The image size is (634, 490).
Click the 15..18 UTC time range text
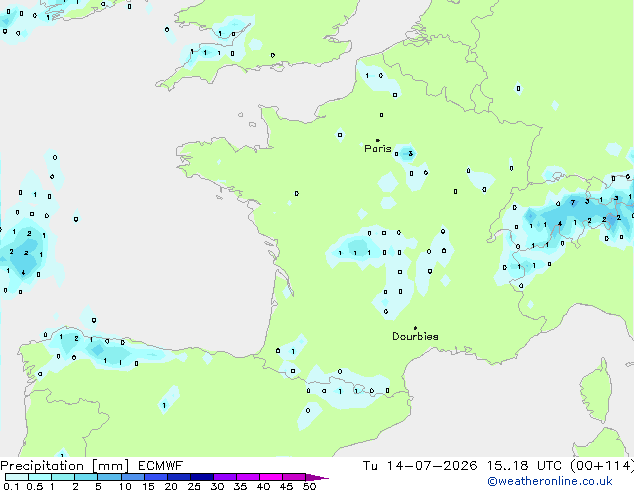524,466
